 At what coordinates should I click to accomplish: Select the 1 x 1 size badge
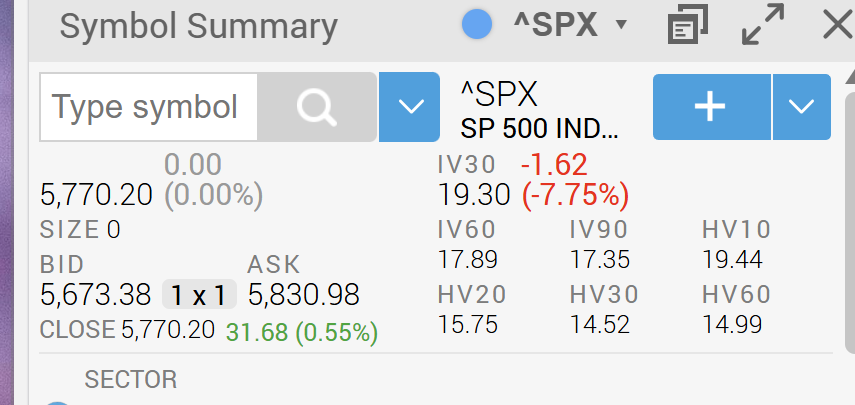(199, 295)
